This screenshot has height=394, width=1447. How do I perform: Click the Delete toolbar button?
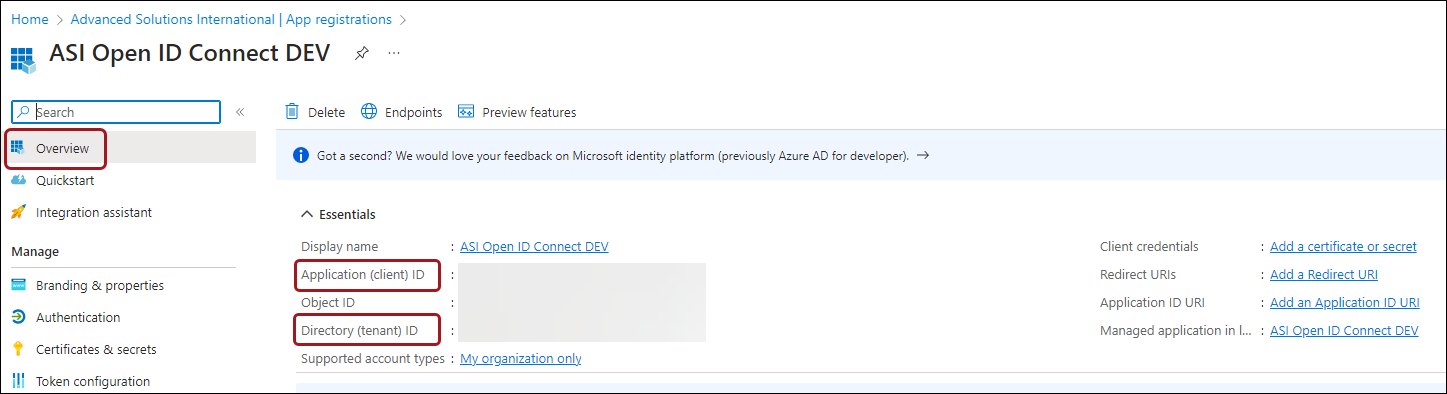[x=315, y=112]
